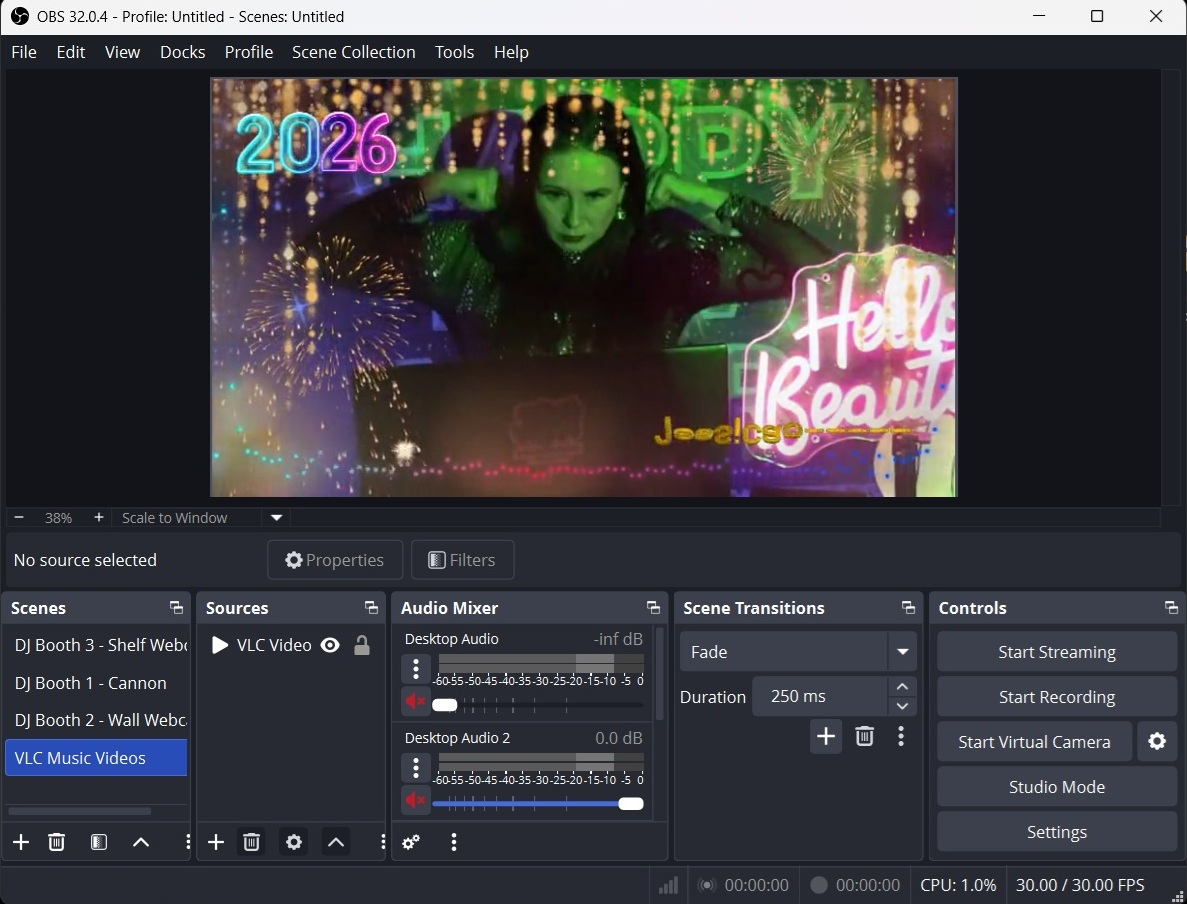Enable Studio Mode
Screen dimensions: 1187x904
(x=1056, y=786)
